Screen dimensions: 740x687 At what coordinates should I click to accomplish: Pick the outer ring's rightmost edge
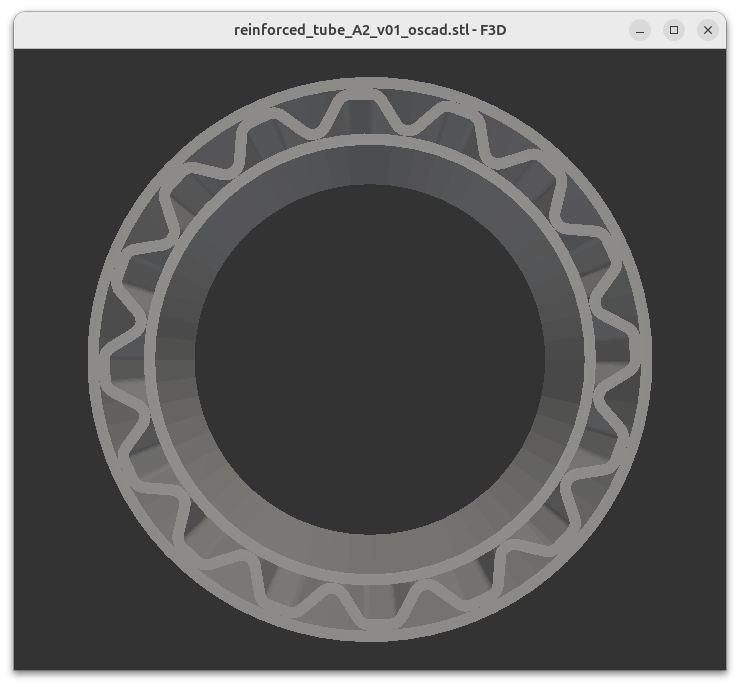646,358
